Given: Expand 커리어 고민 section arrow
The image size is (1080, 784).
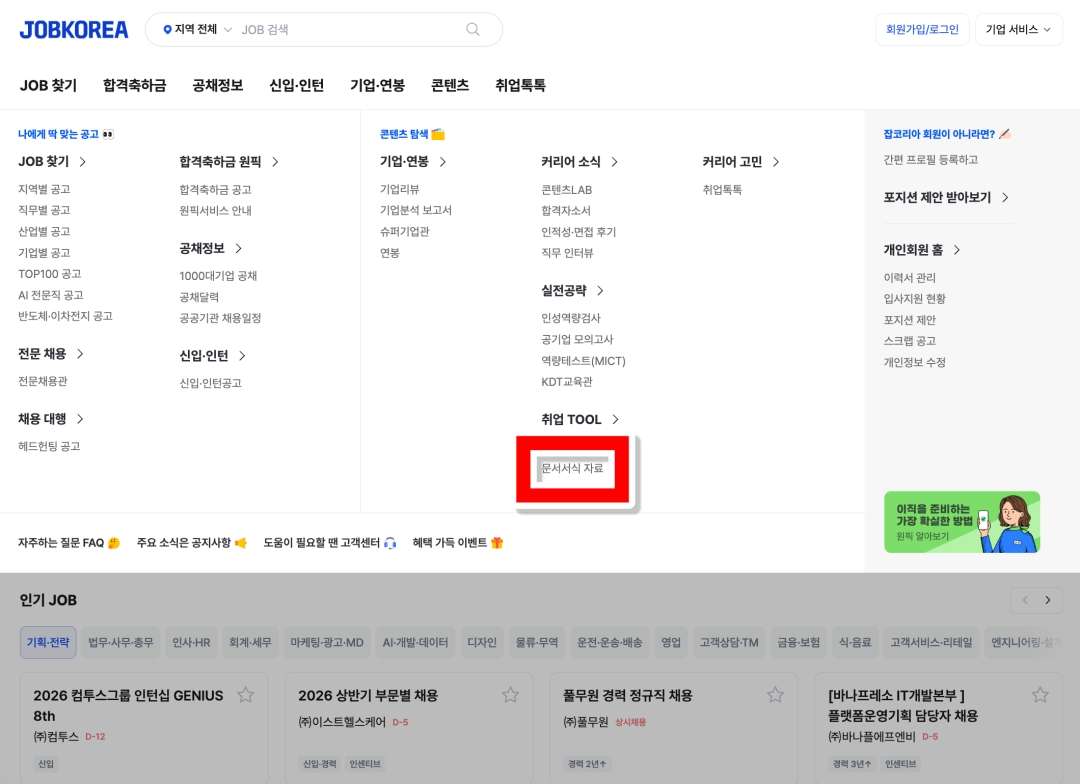Looking at the screenshot, I should coord(776,162).
